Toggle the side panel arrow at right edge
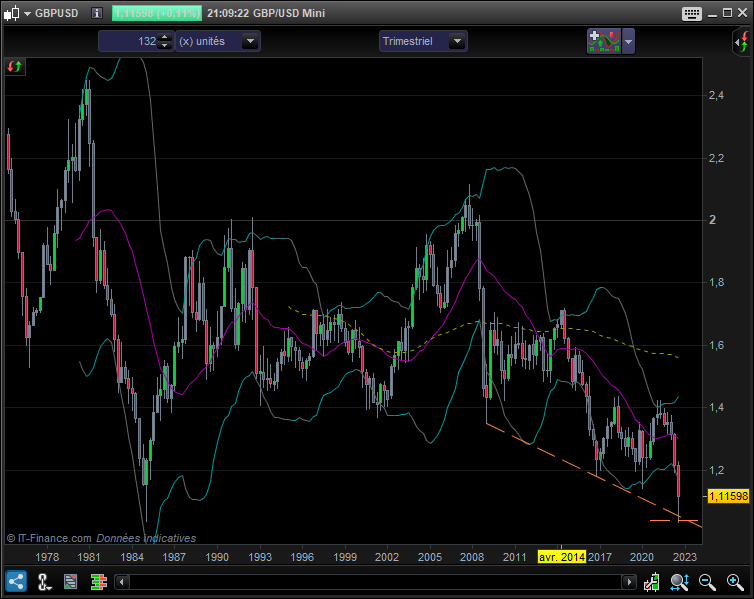Screen dimensions: 754x599 click(x=740, y=42)
